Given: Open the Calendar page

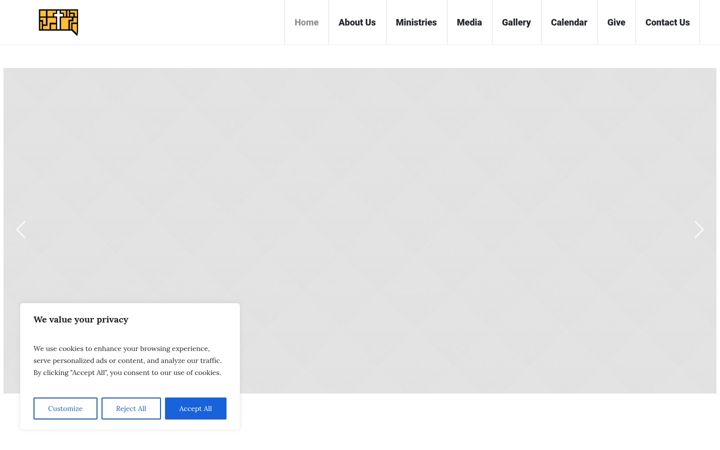Looking at the screenshot, I should tap(569, 22).
